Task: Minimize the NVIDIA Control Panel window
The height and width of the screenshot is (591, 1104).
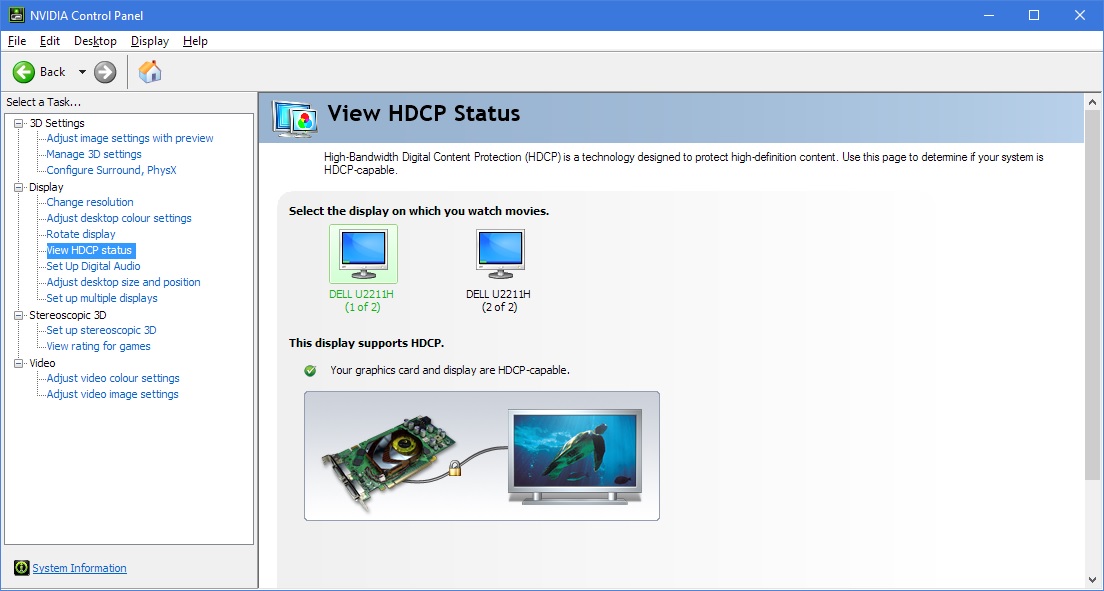Action: [x=989, y=15]
